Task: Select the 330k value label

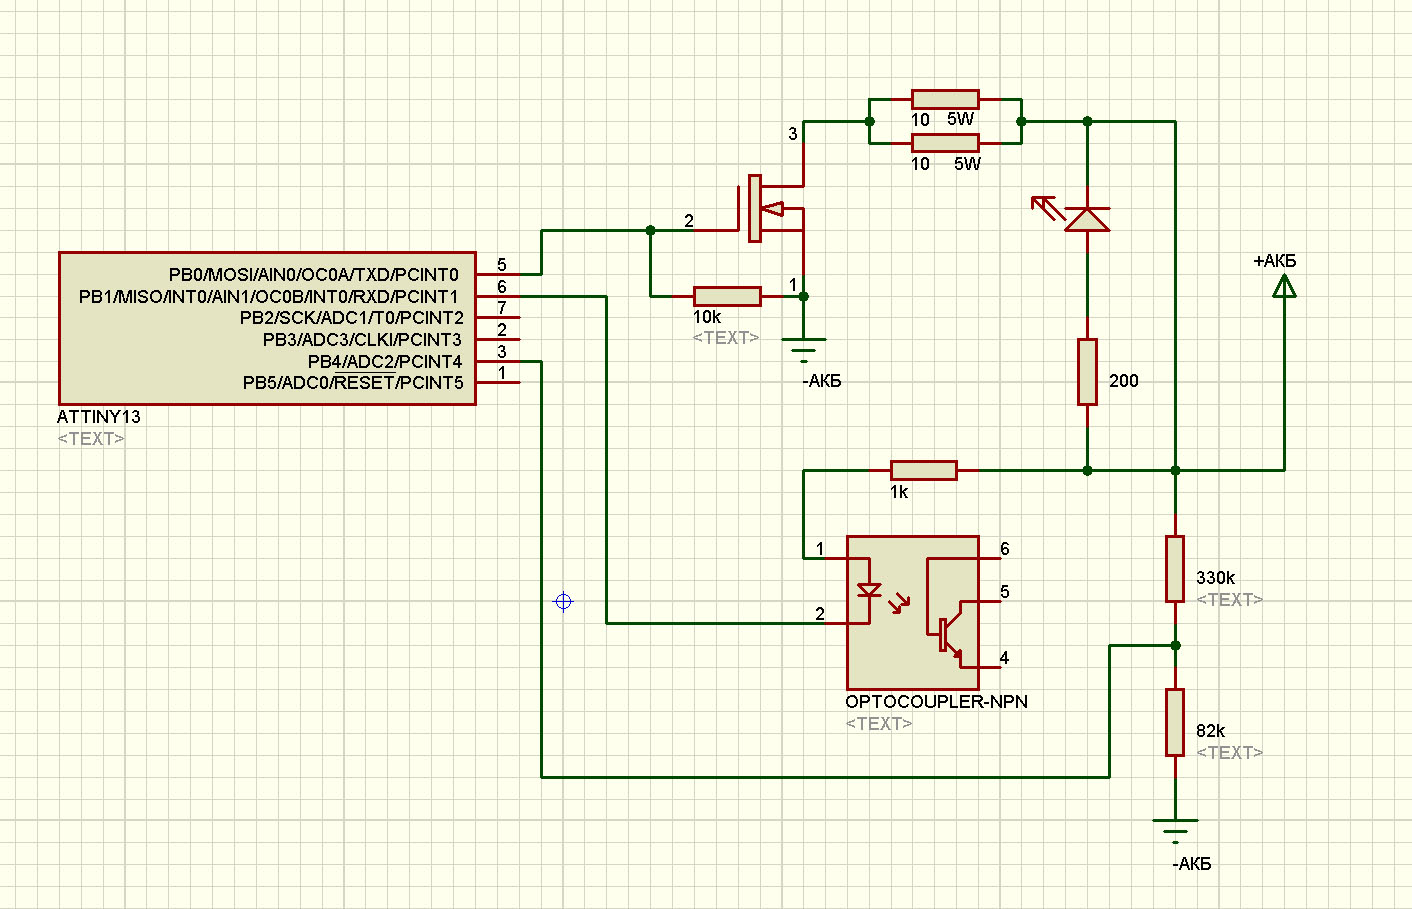Action: coord(1215,577)
